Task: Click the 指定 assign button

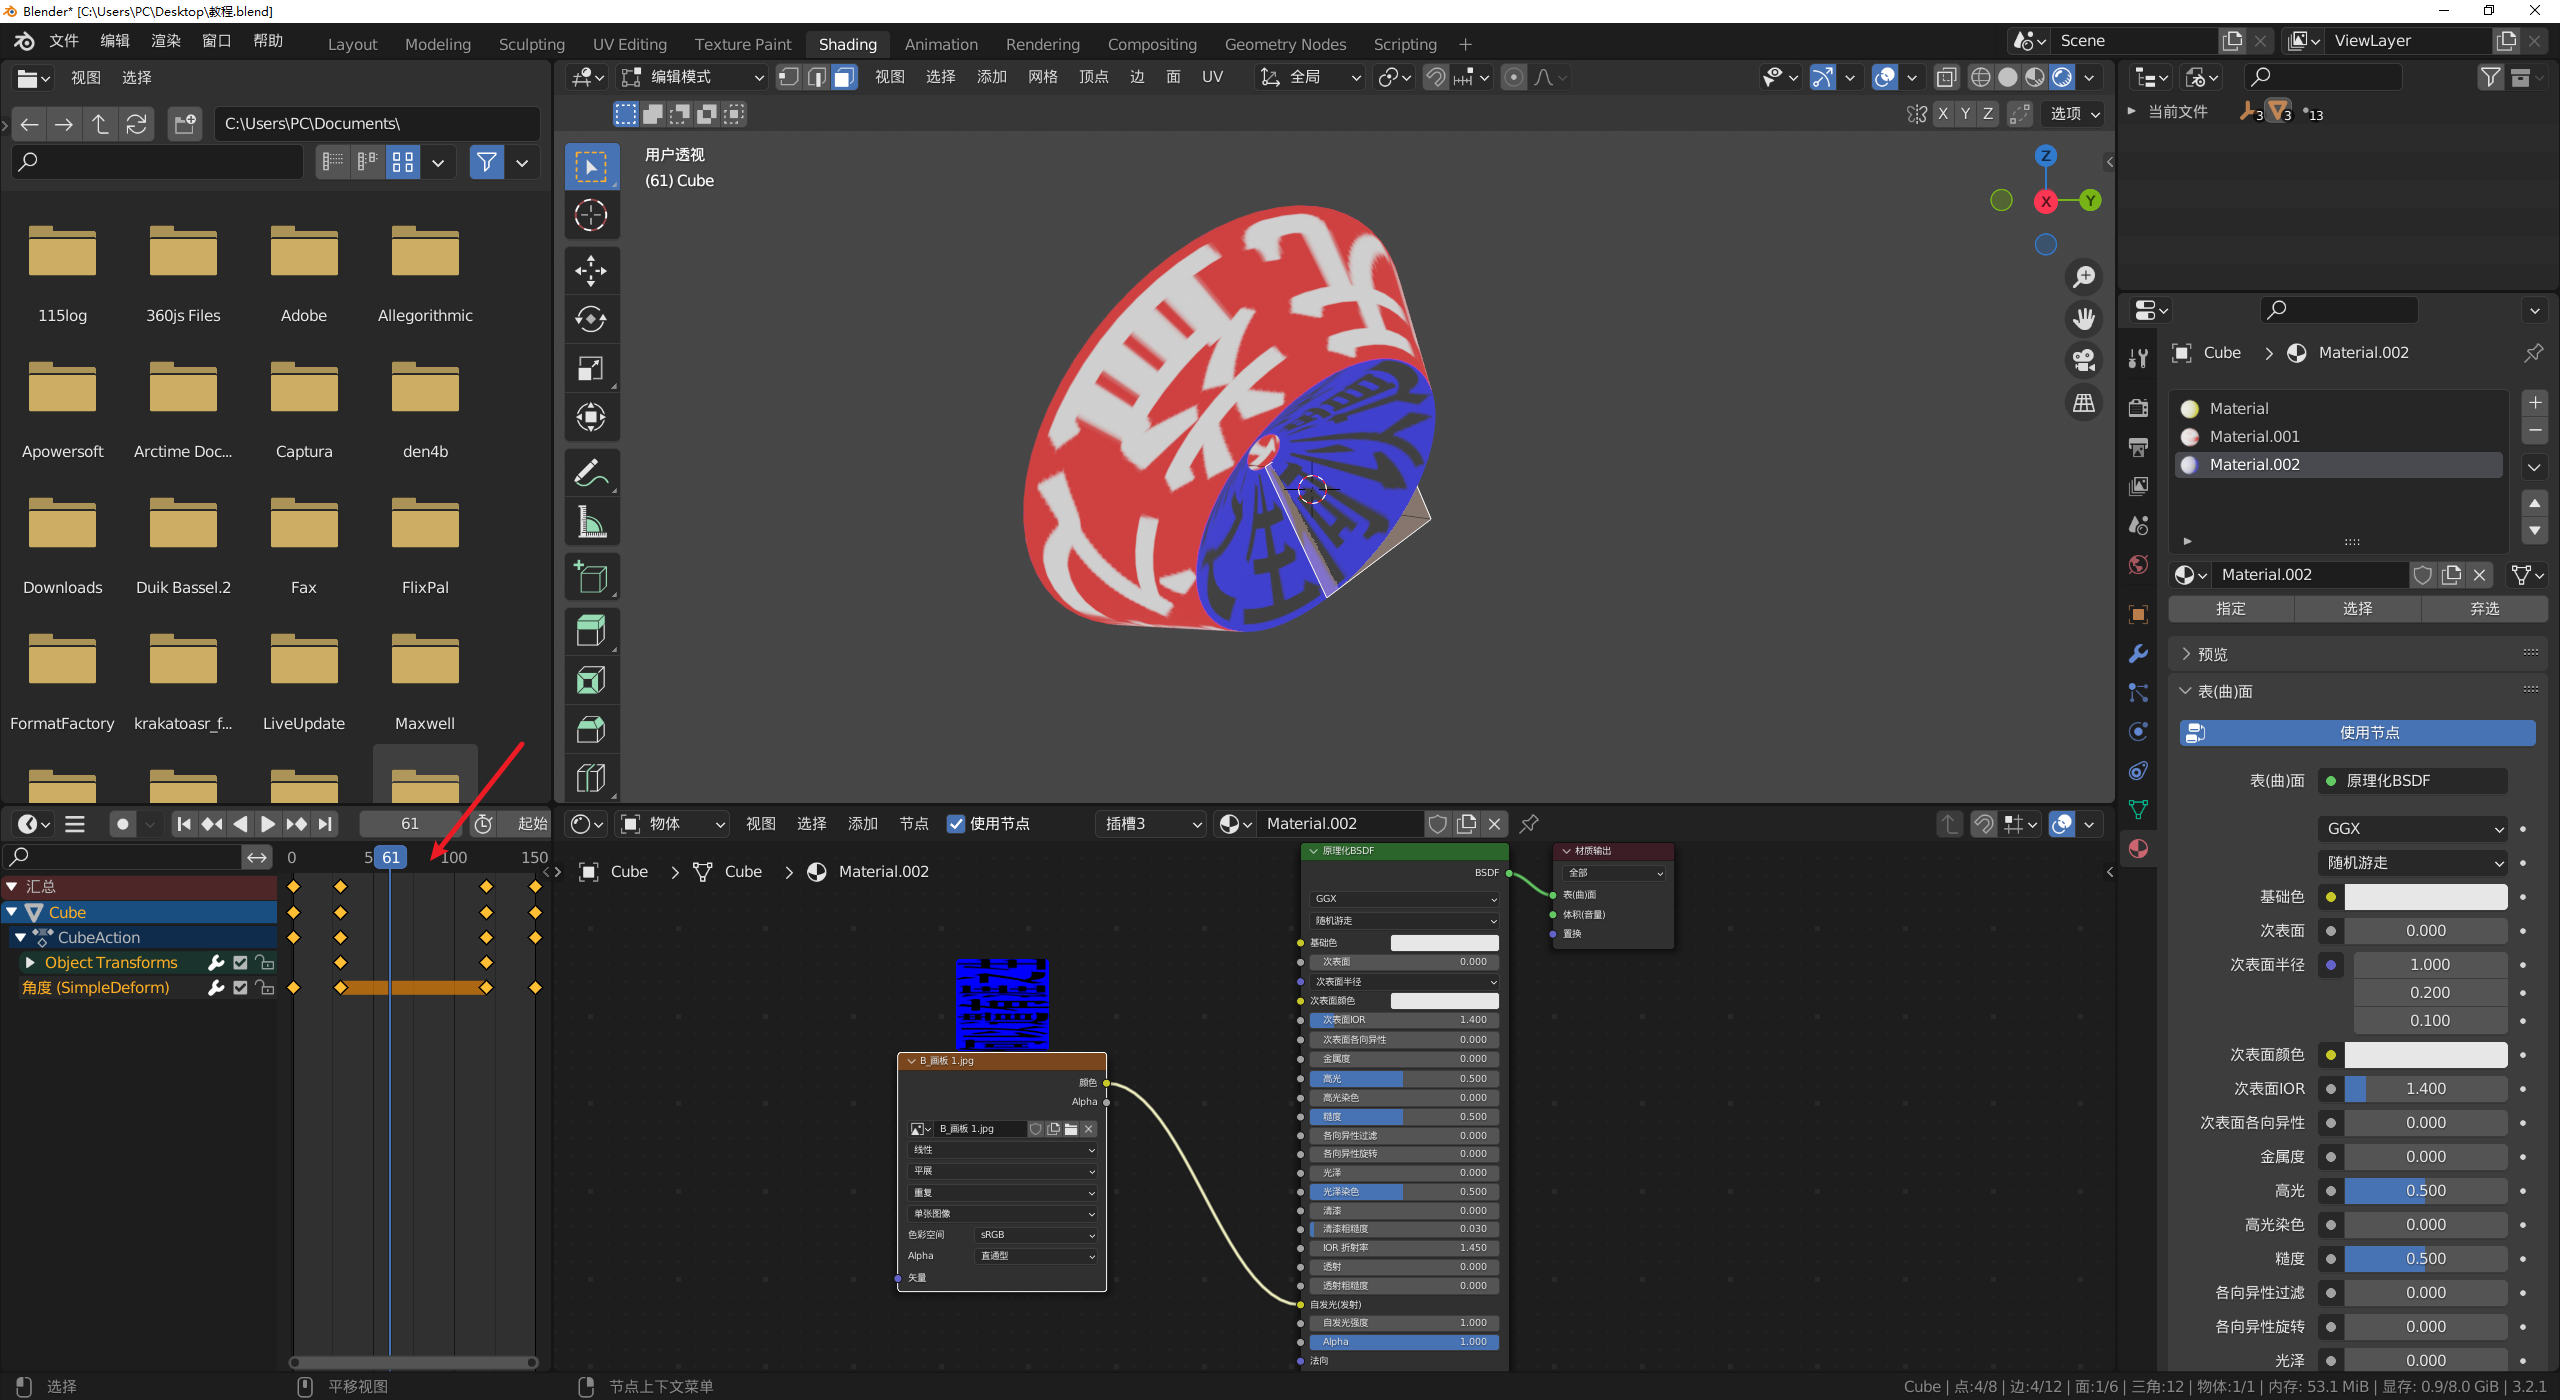Action: 2230,608
